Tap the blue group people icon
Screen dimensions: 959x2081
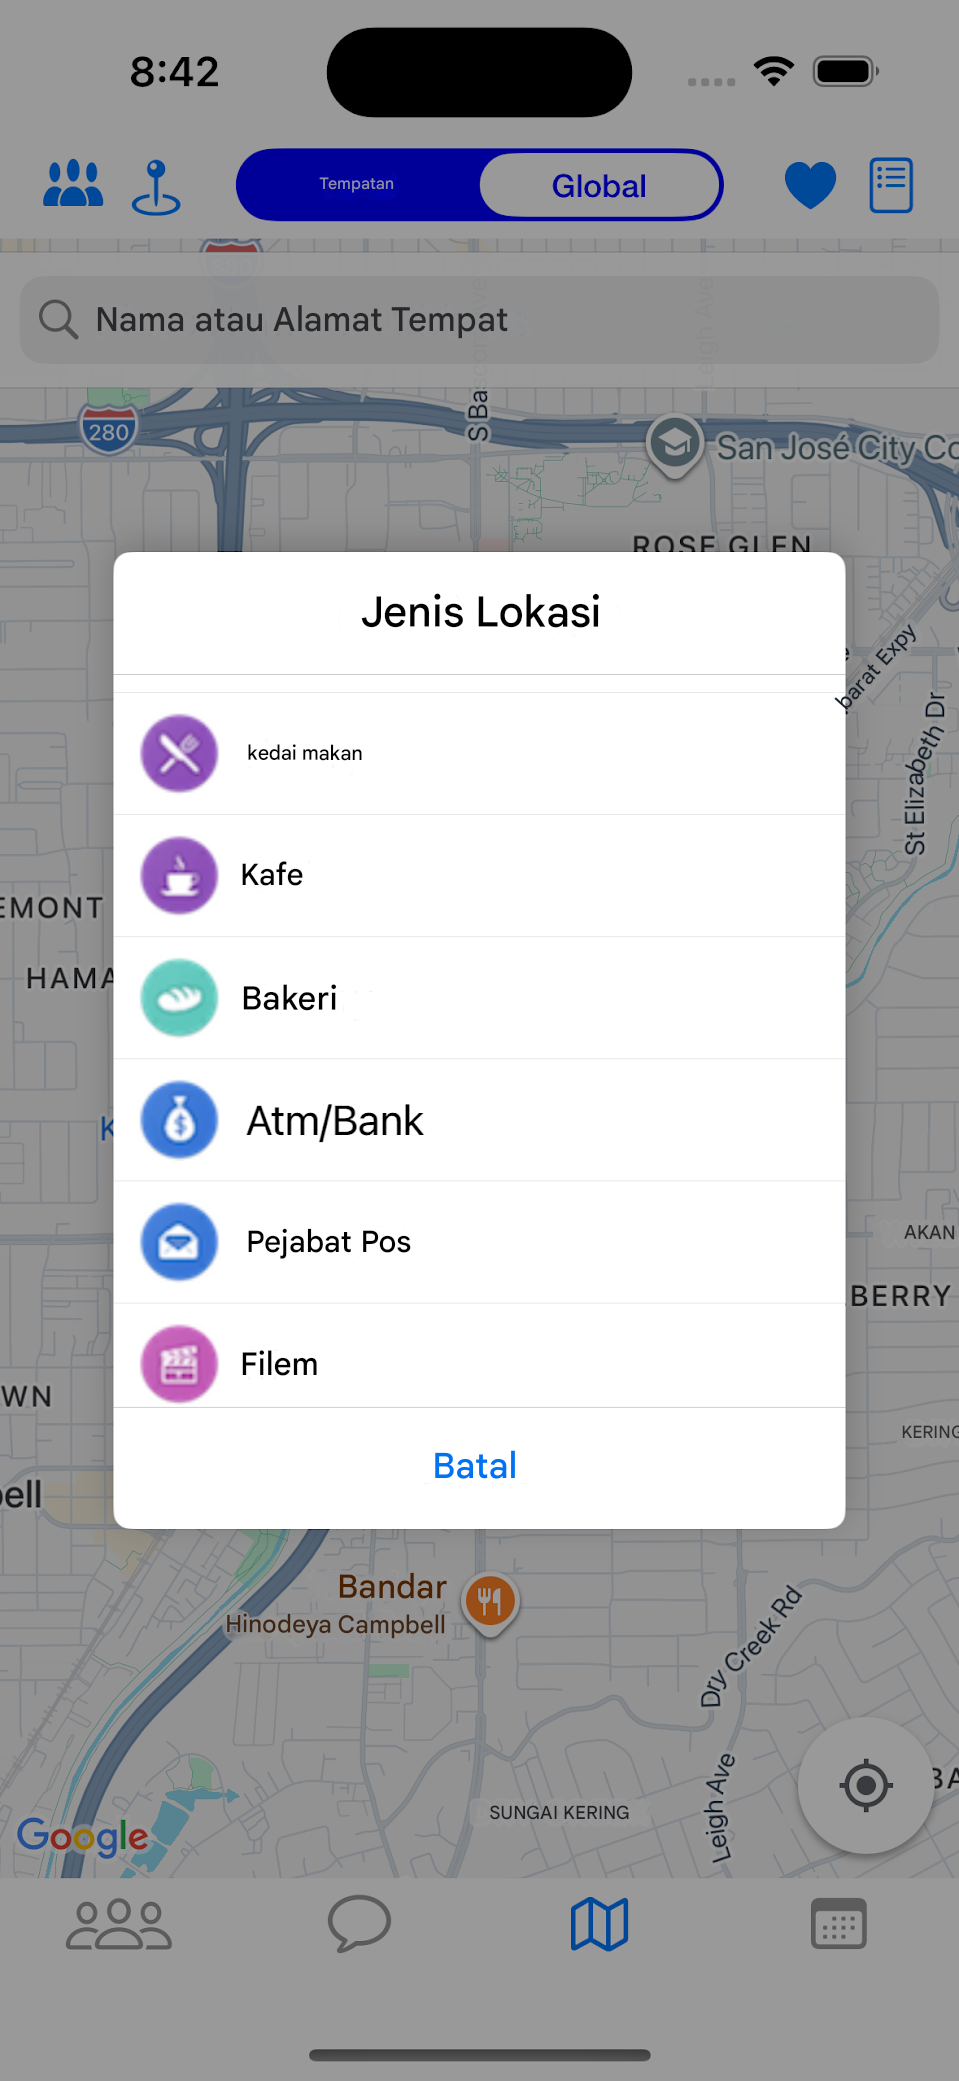(73, 184)
